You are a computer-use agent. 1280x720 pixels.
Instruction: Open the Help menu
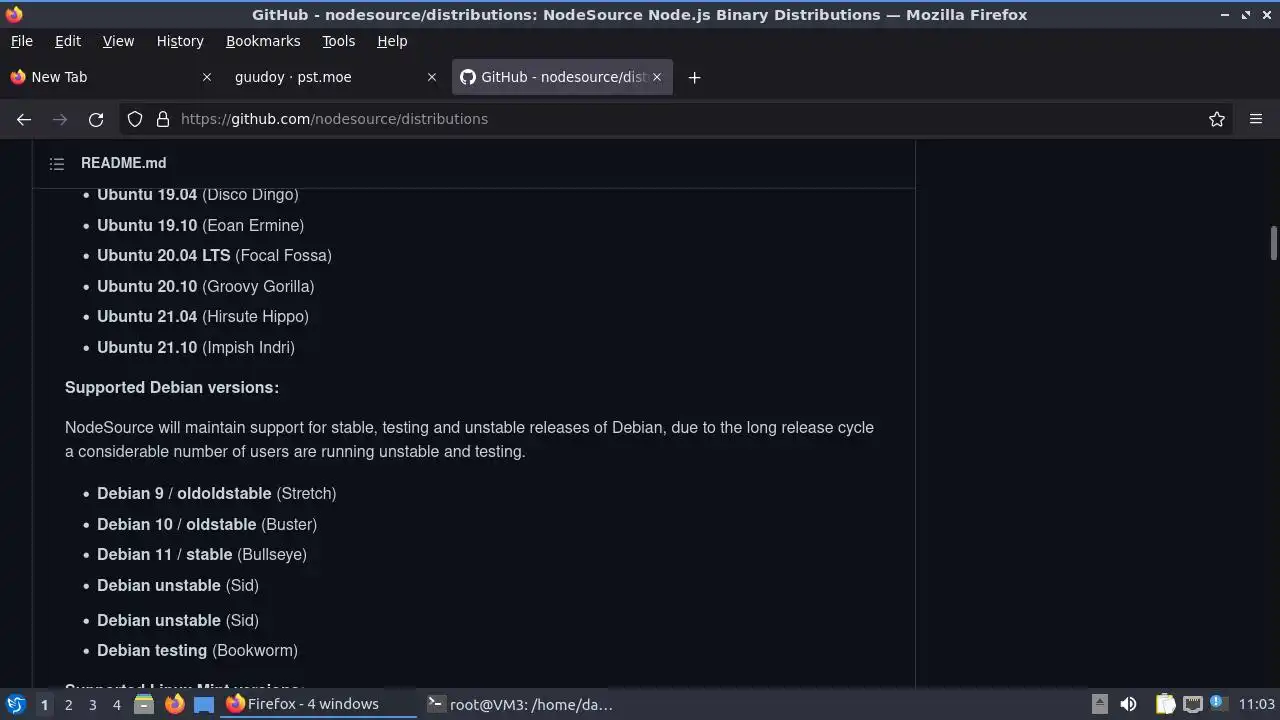point(392,41)
